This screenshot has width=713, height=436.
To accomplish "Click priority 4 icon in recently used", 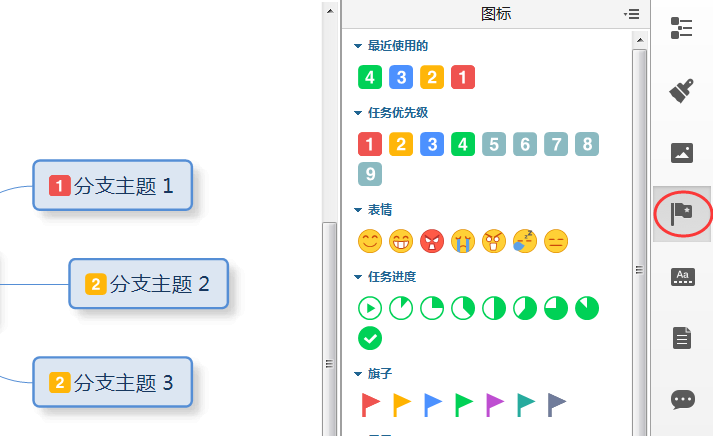I will [370, 77].
